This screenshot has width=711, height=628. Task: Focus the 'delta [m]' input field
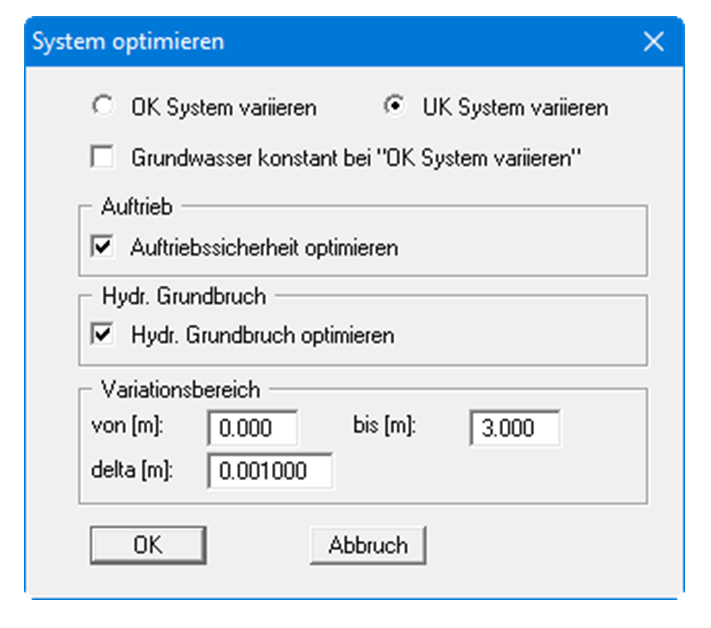tap(270, 471)
